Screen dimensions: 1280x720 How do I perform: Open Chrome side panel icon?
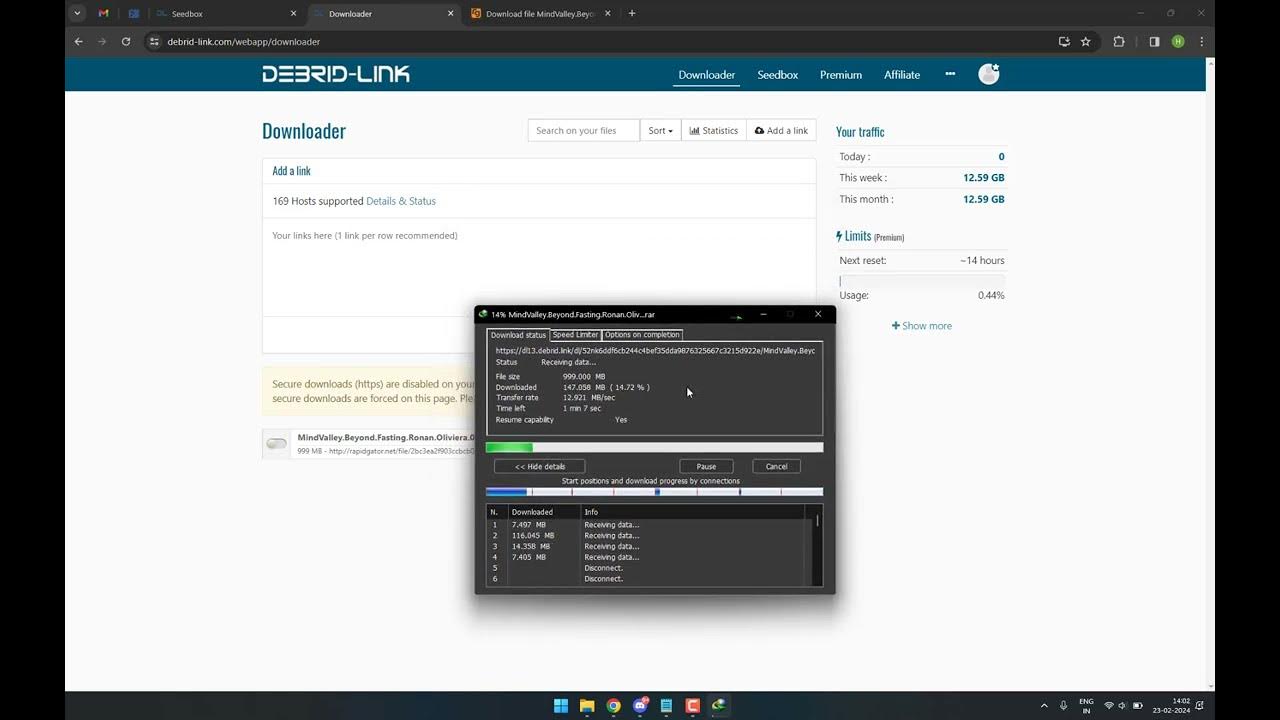[x=1154, y=42]
